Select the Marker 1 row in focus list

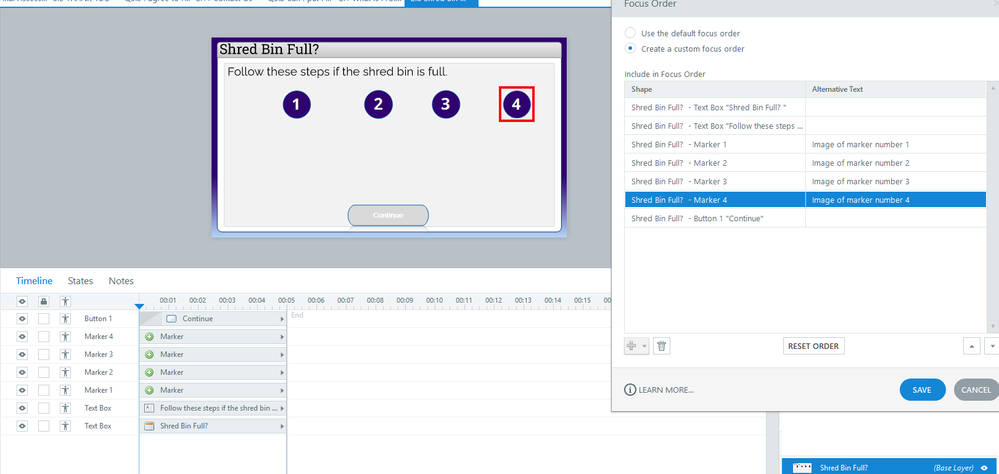point(805,144)
